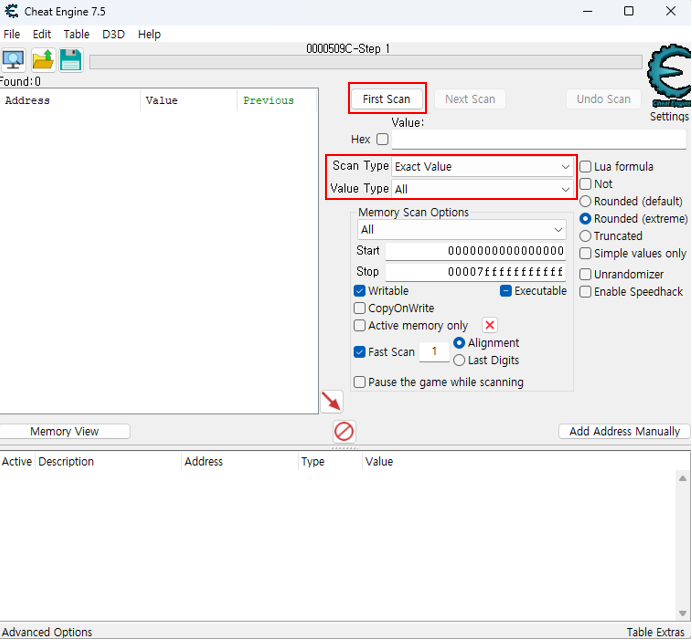Click the Undo Scan button

pyautogui.click(x=603, y=99)
